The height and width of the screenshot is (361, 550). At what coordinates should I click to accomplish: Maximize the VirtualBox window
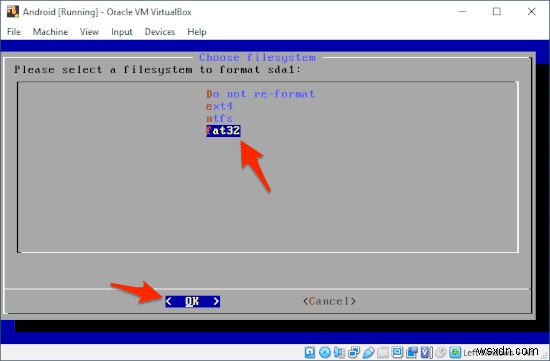point(497,12)
